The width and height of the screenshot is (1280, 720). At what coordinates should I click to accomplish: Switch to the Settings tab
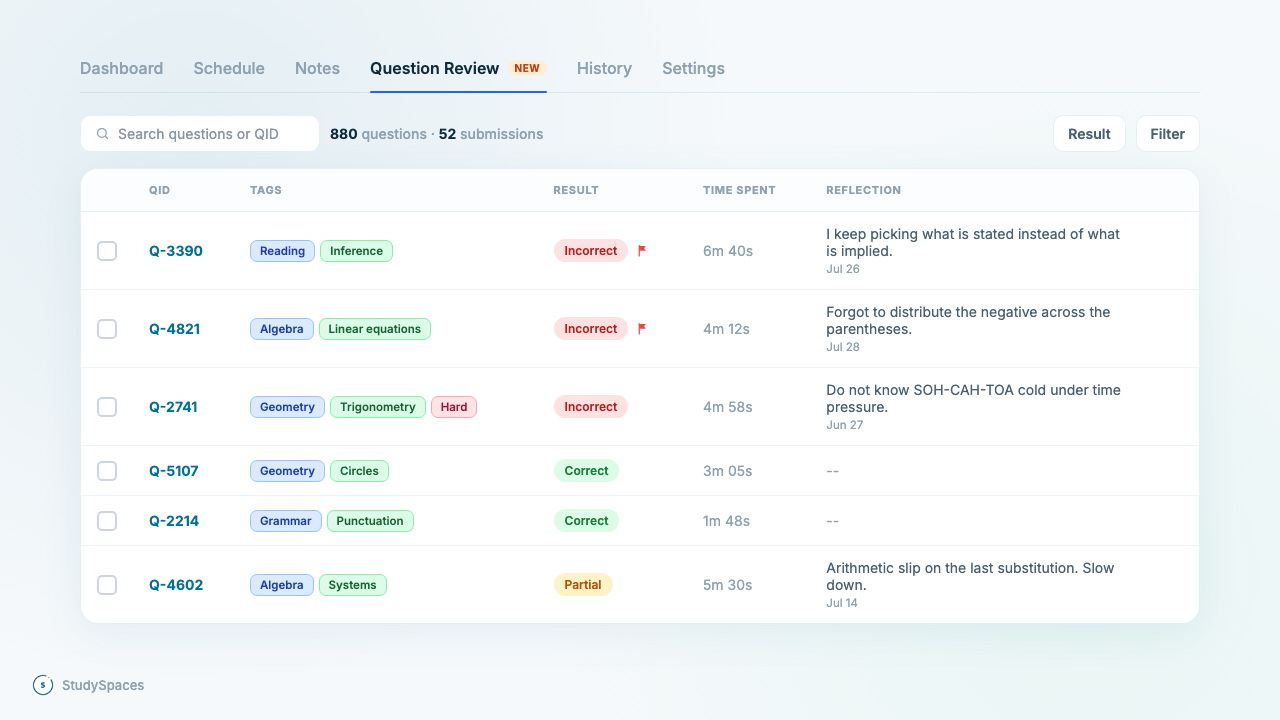tap(693, 68)
